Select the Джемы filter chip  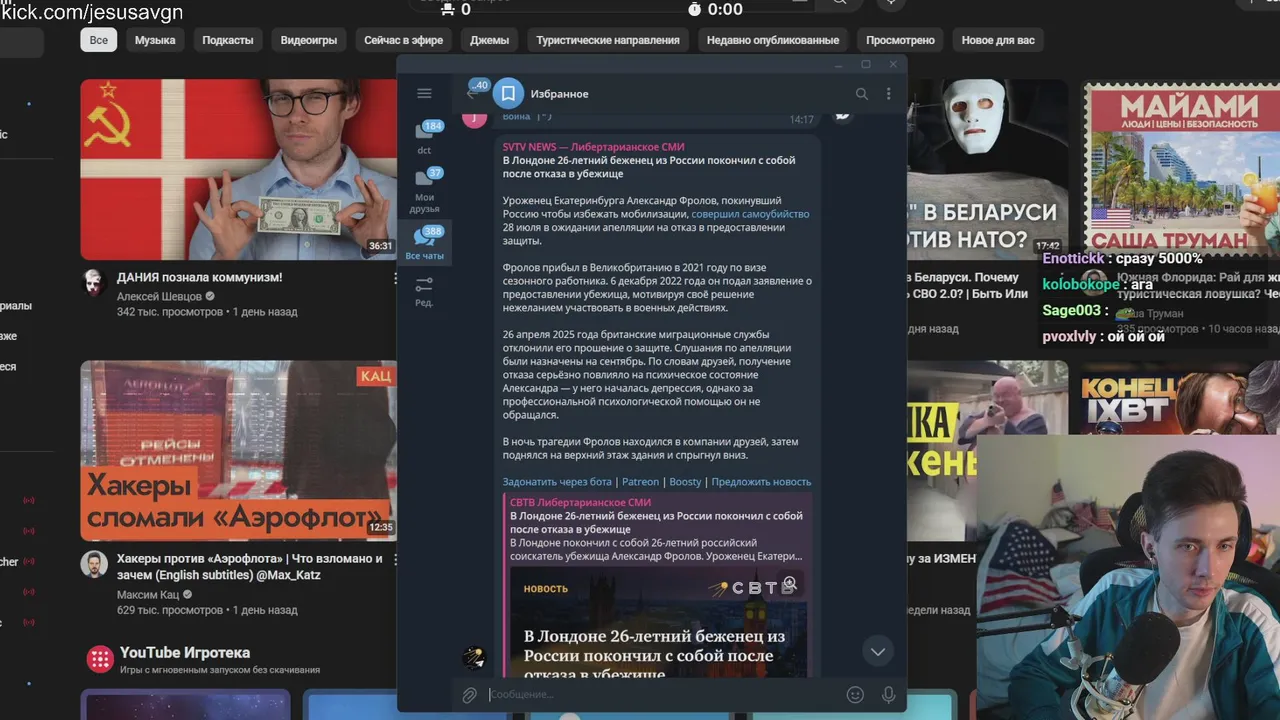(x=490, y=40)
